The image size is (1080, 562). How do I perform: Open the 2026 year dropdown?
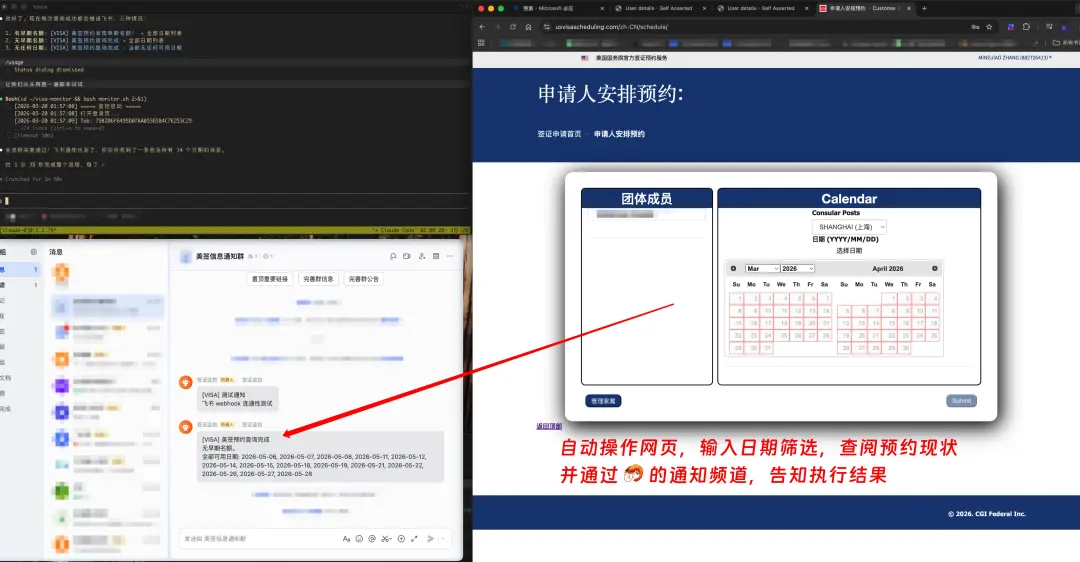point(798,269)
